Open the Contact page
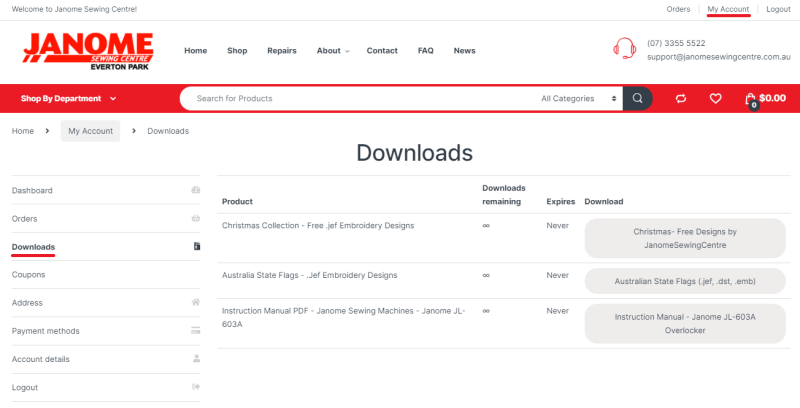This screenshot has width=800, height=408. pyautogui.click(x=382, y=50)
